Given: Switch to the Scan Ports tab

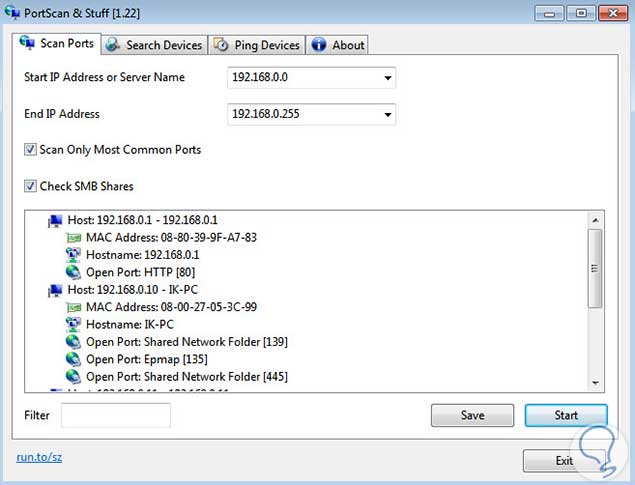Looking at the screenshot, I should coord(57,43).
